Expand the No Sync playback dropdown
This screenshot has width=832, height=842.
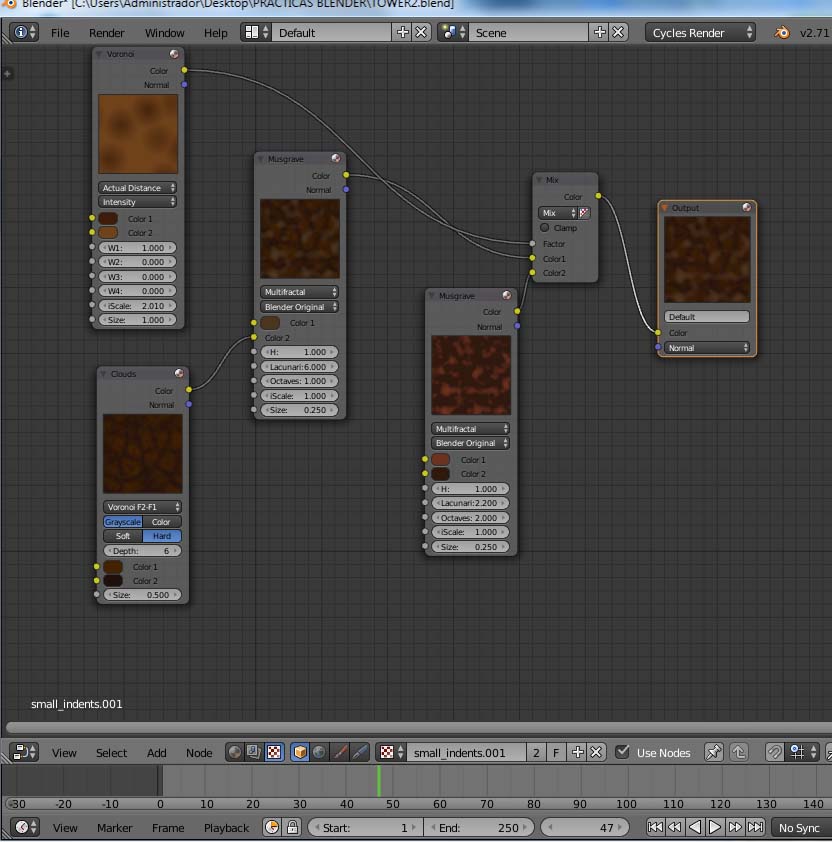(800, 827)
